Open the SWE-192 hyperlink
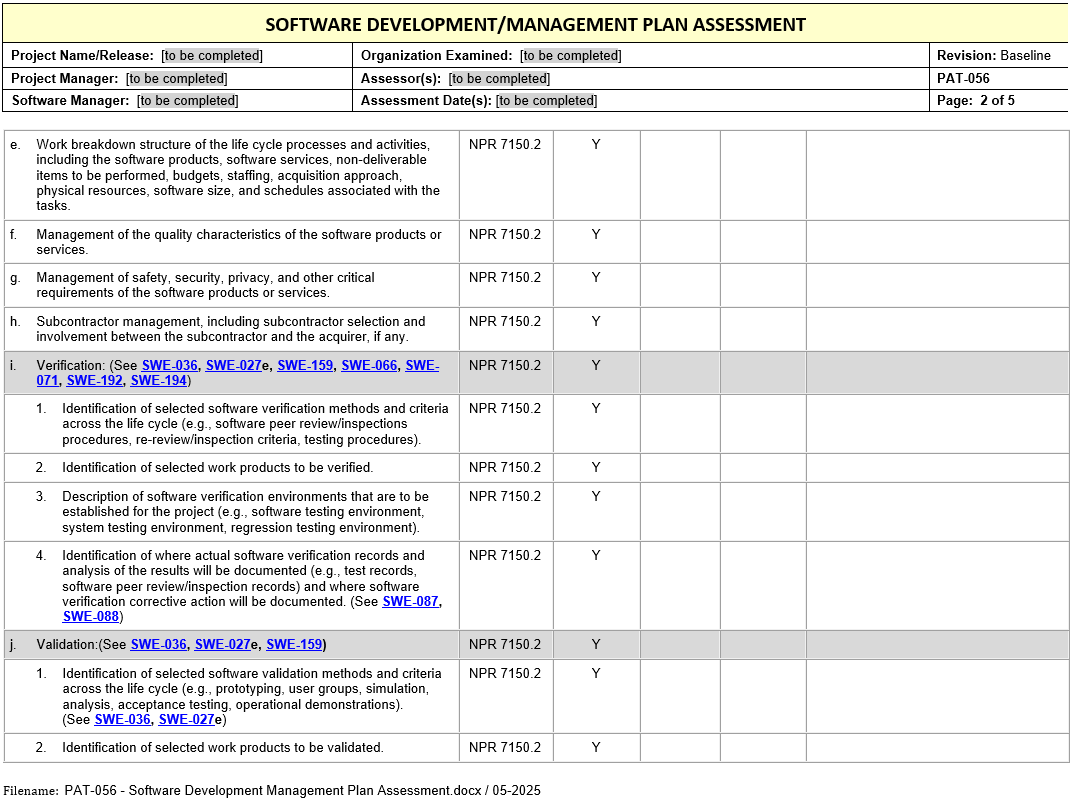This screenshot has width=1072, height=798. [x=95, y=381]
